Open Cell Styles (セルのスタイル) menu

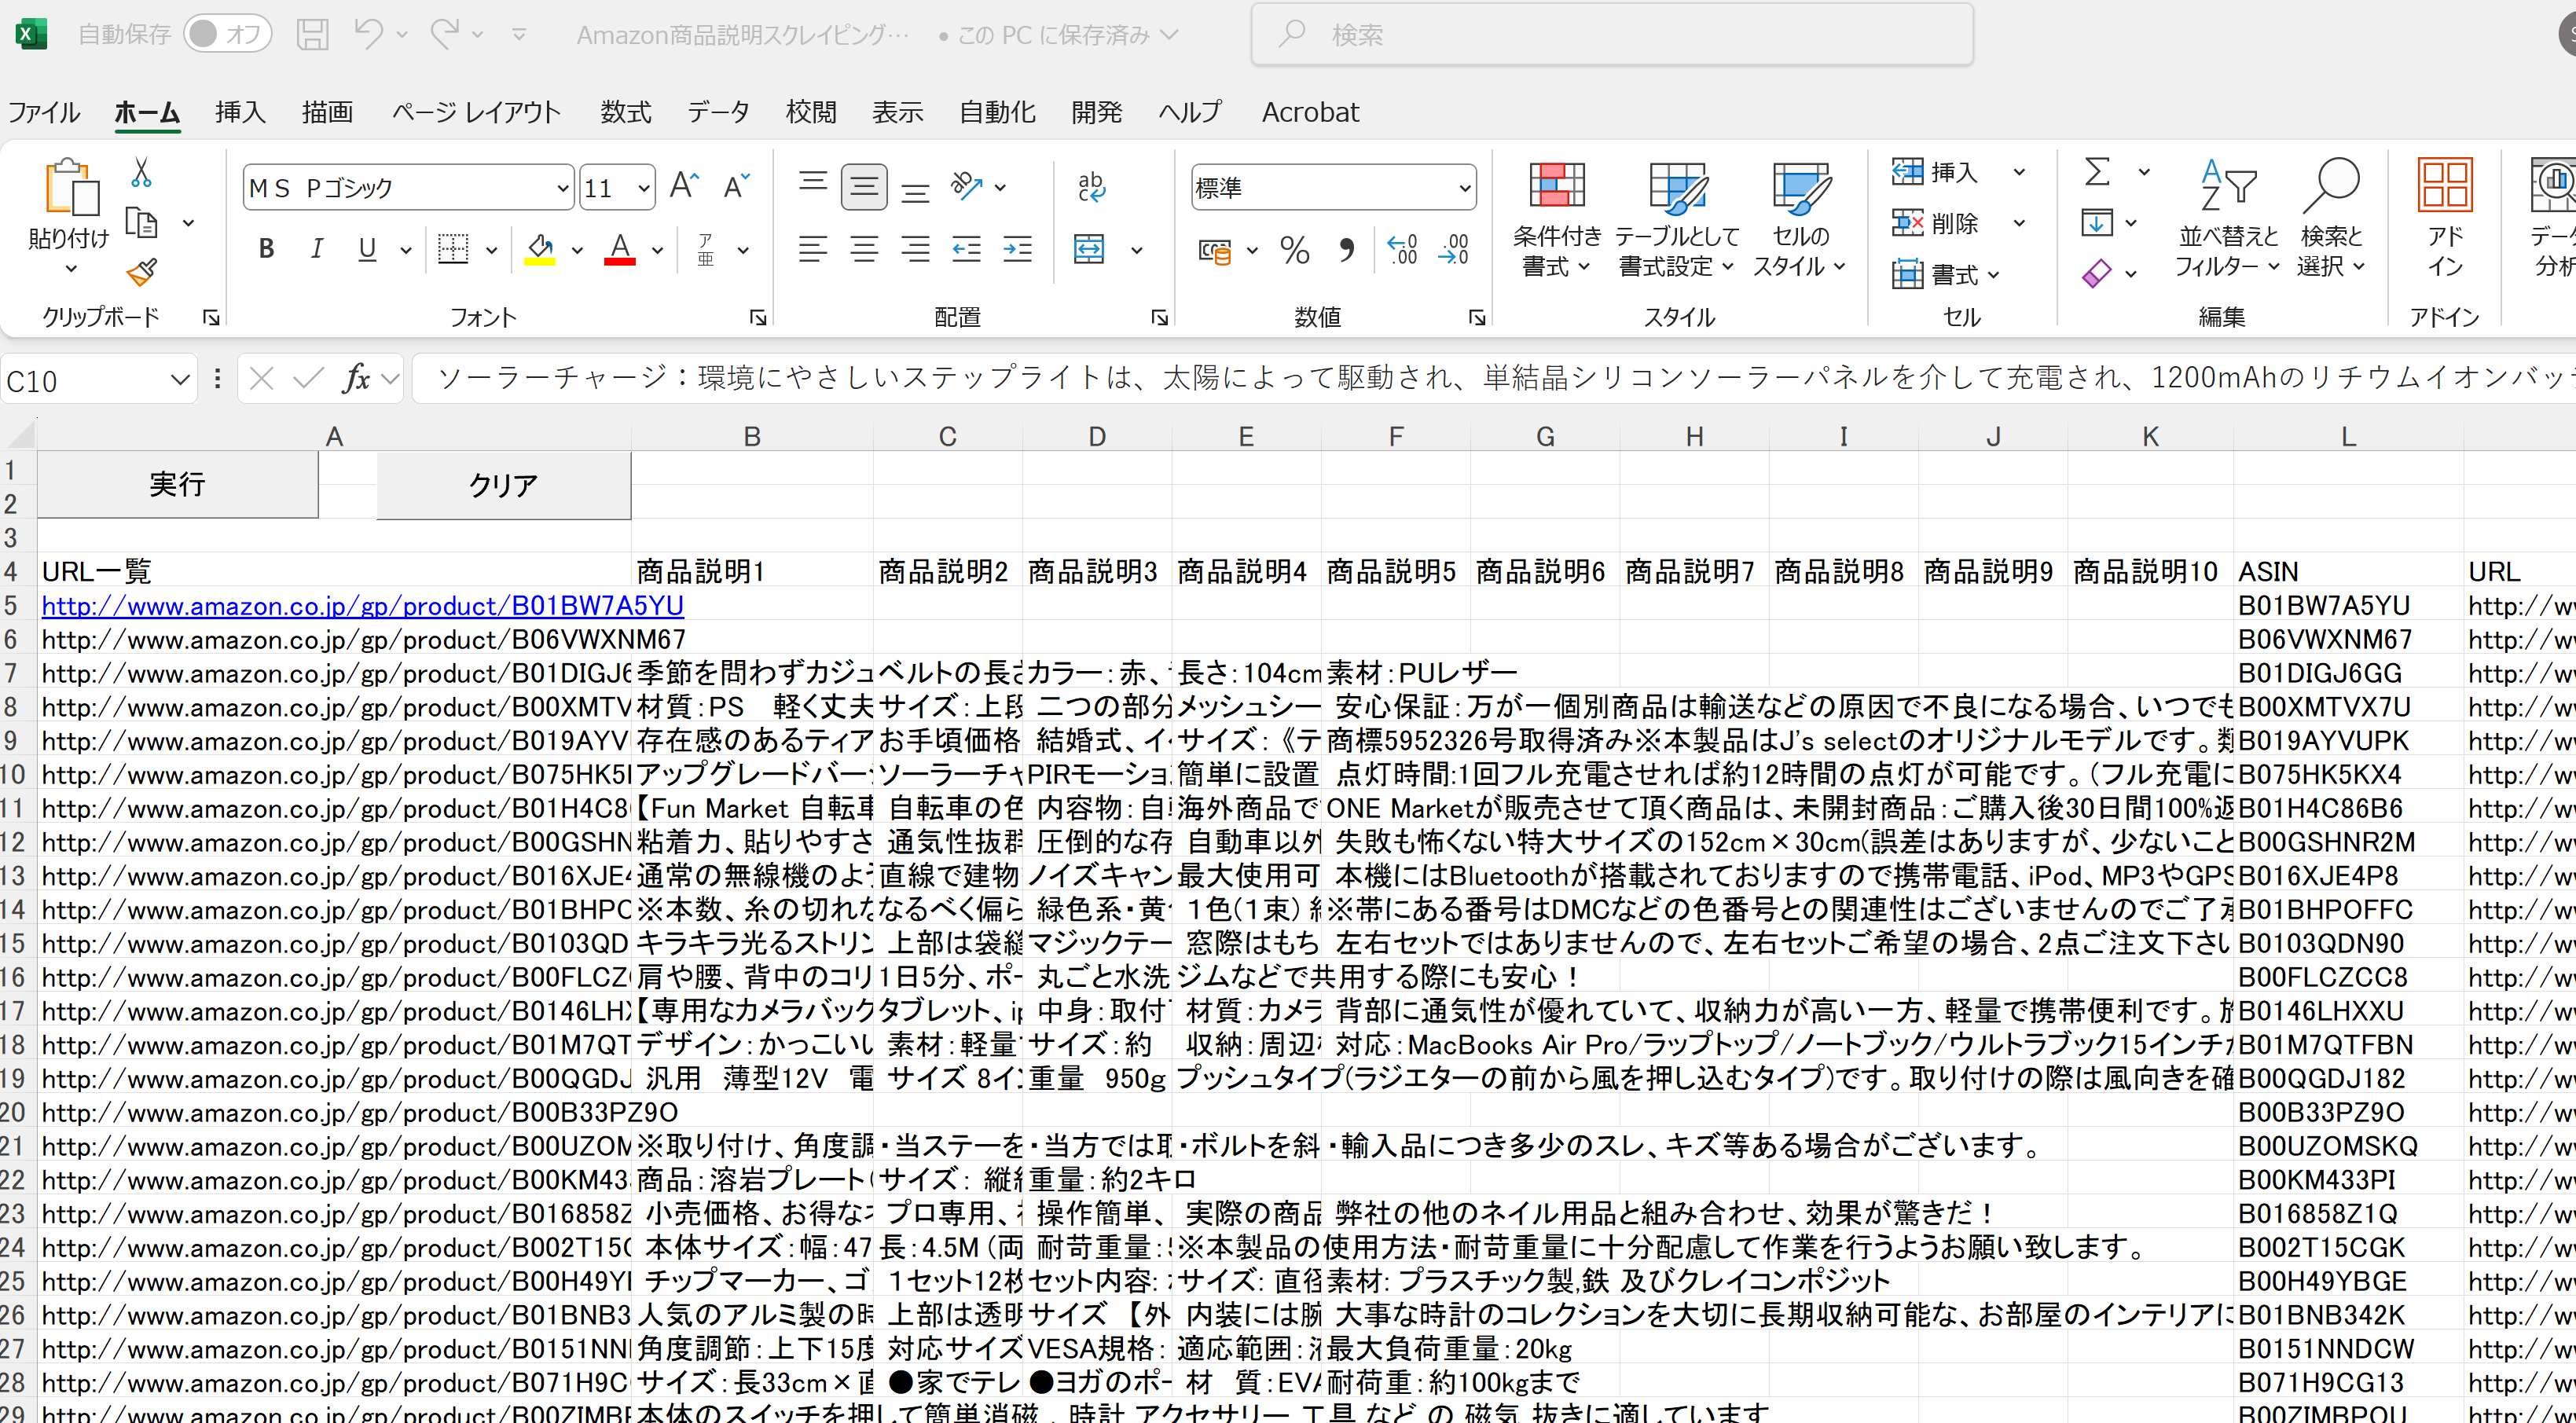click(1800, 220)
